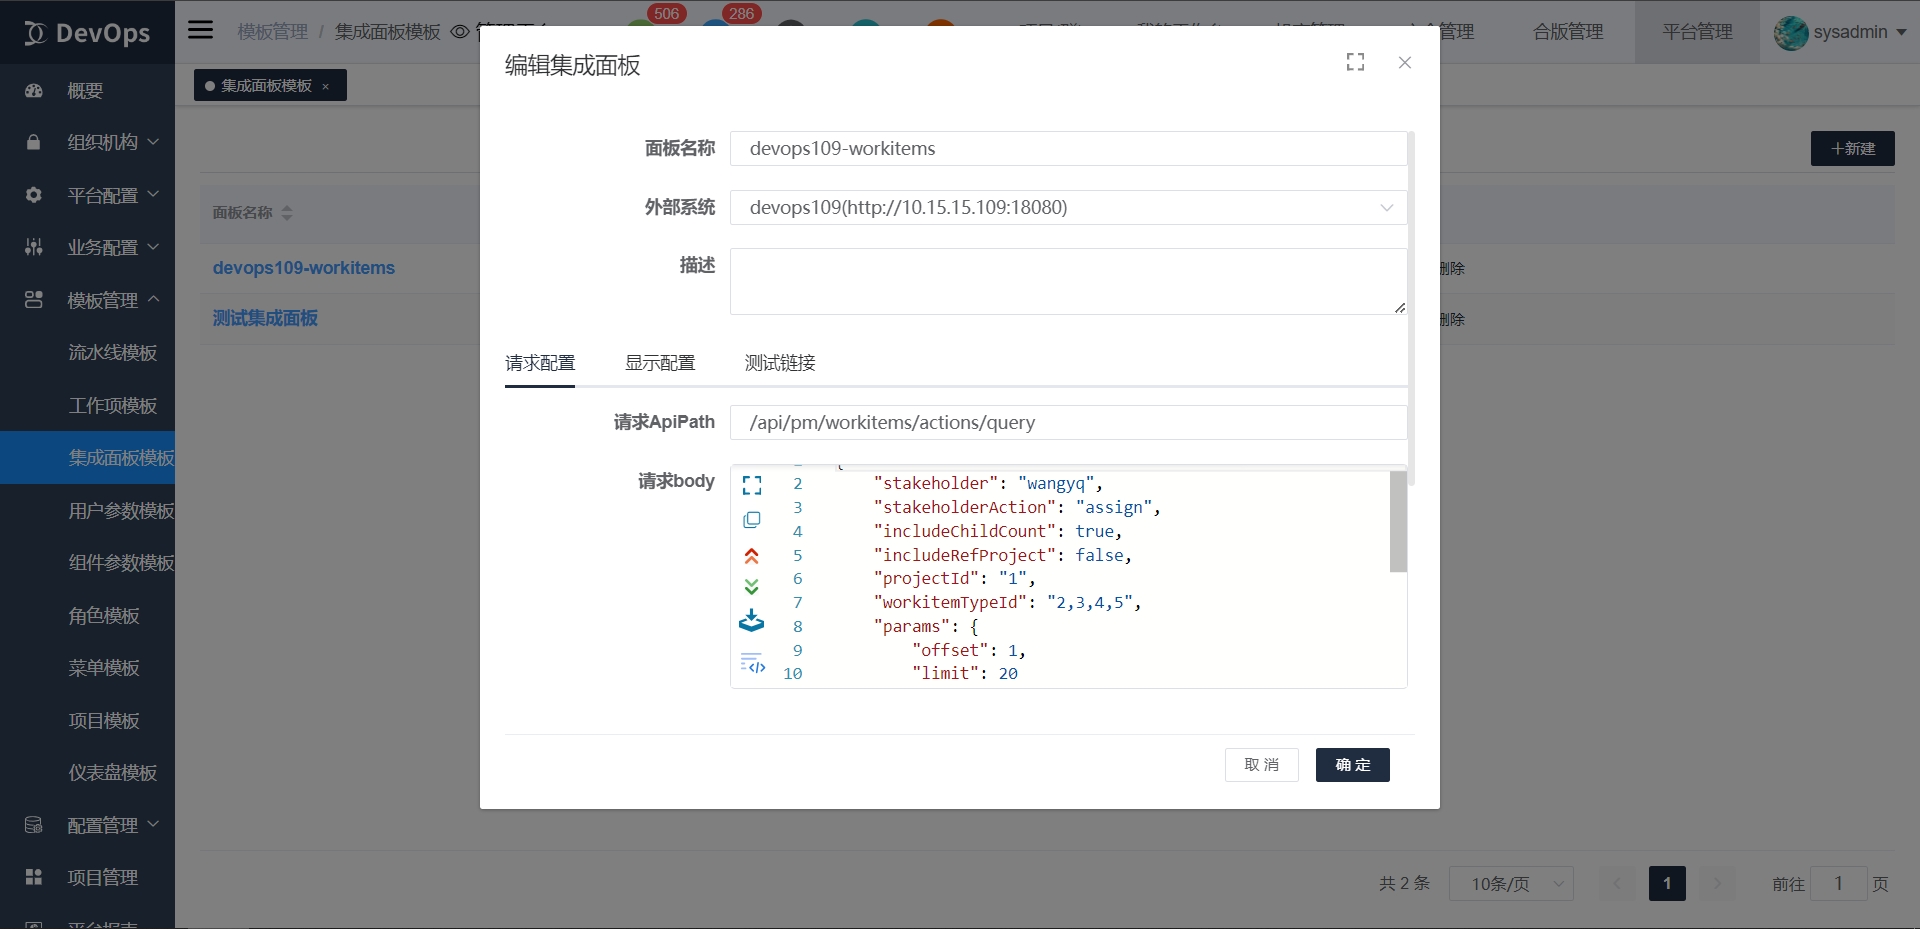
Task: Click inside the 描述 text area
Action: pos(1068,281)
